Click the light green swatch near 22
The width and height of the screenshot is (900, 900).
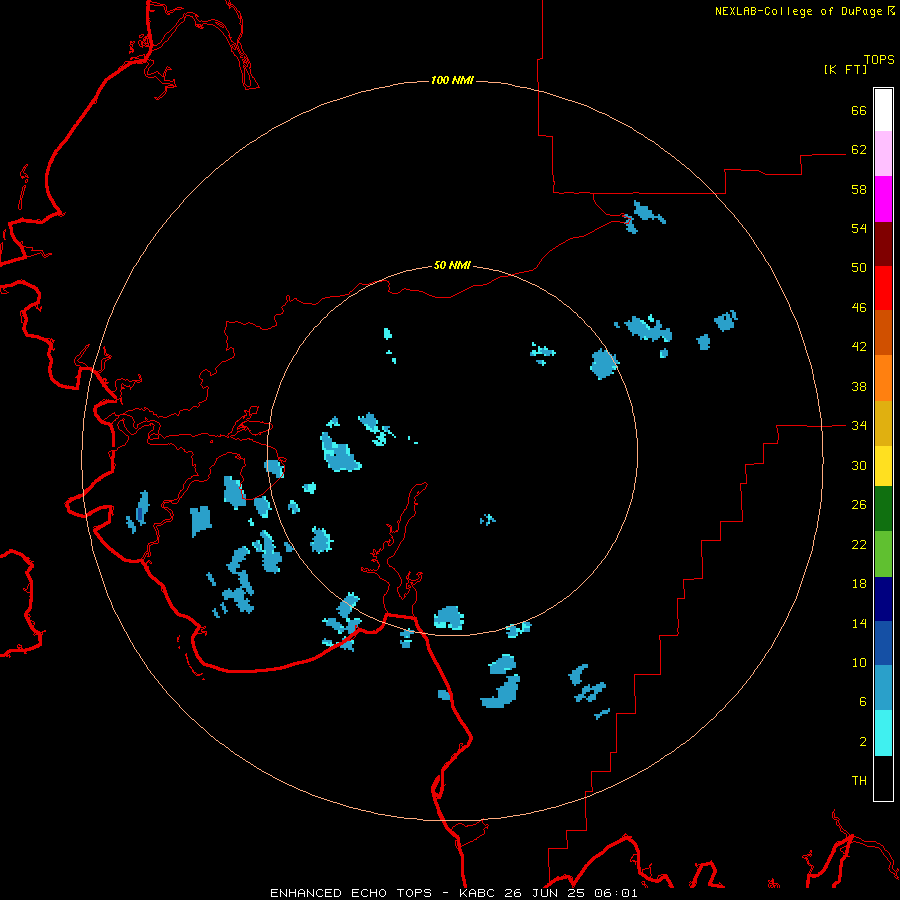pos(883,554)
